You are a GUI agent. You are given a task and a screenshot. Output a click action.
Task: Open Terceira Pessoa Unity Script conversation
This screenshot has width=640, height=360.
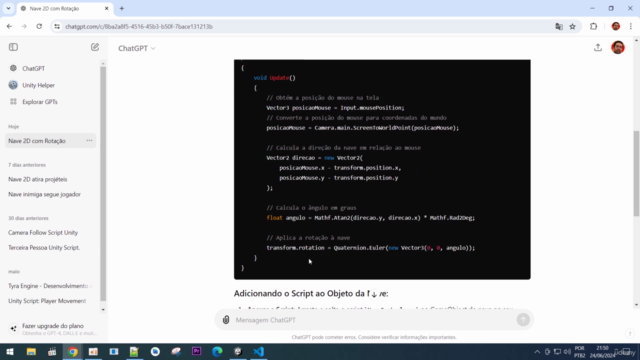coord(44,248)
